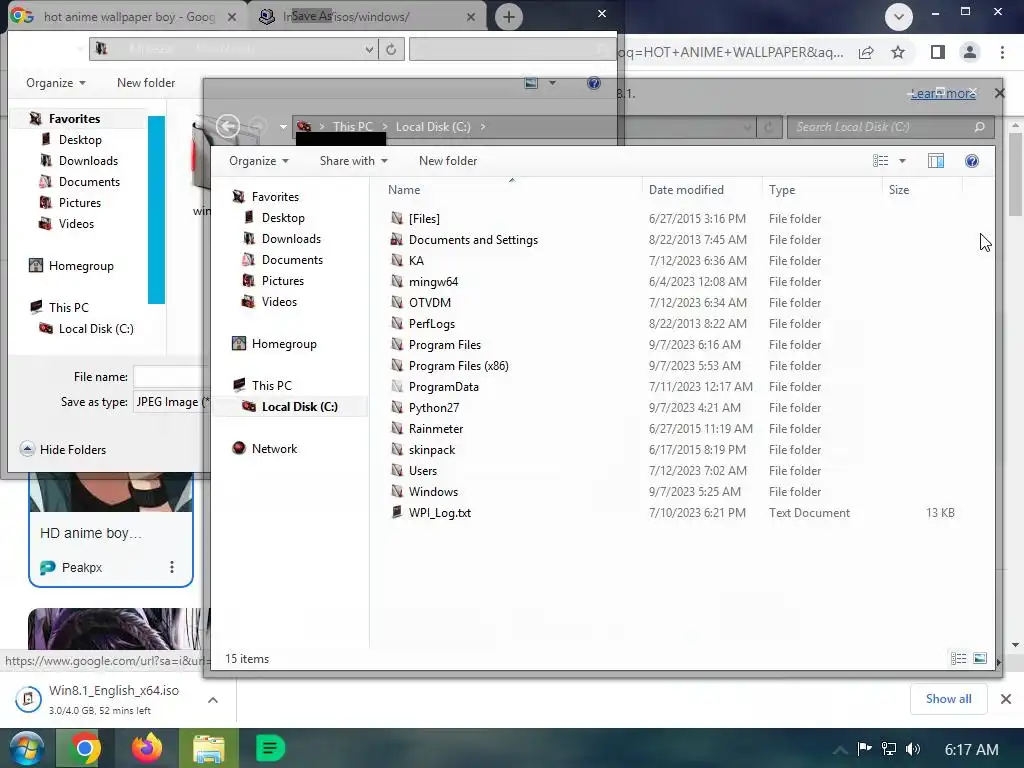Refresh the Save As dialog address bar

pyautogui.click(x=391, y=49)
